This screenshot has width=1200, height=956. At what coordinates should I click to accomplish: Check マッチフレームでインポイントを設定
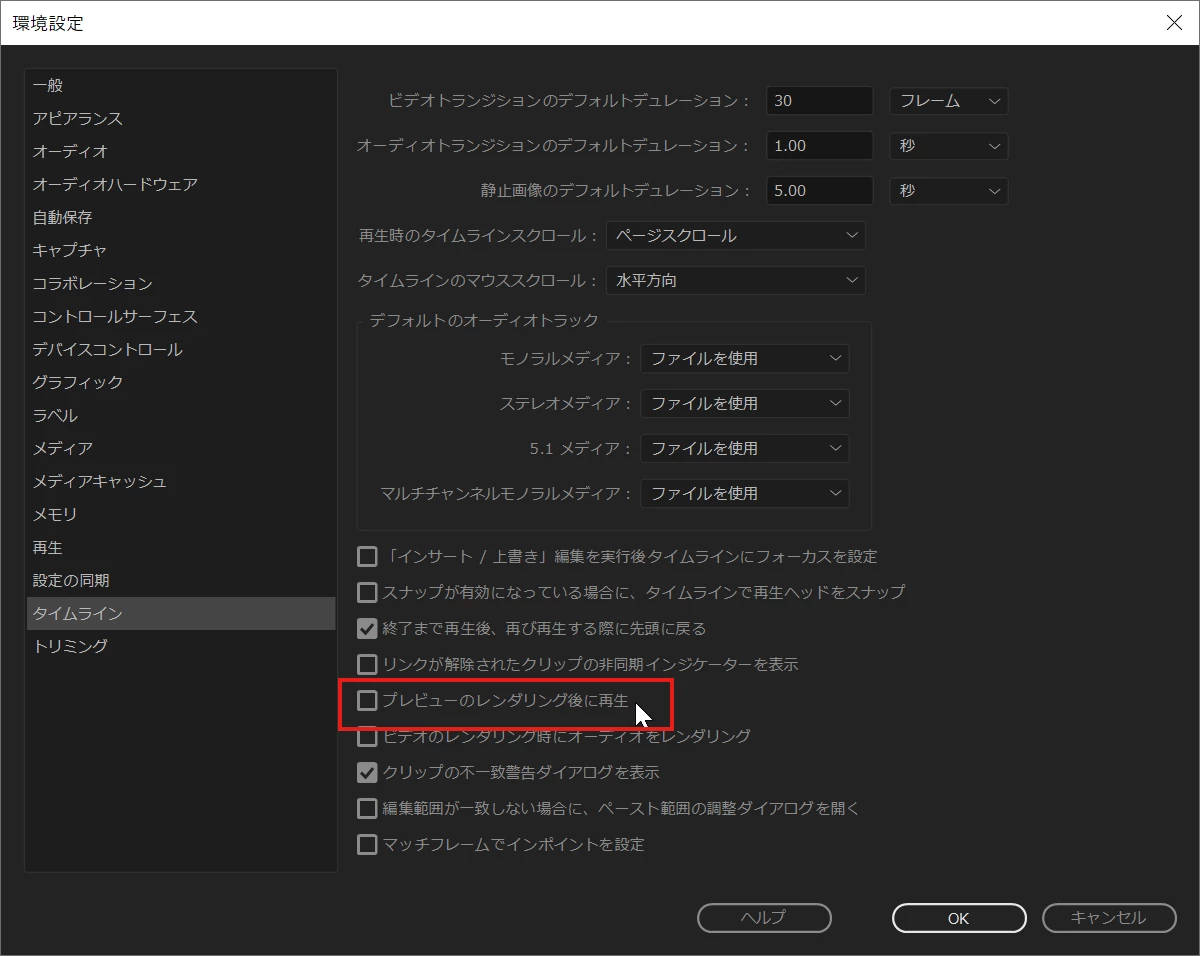(x=367, y=845)
